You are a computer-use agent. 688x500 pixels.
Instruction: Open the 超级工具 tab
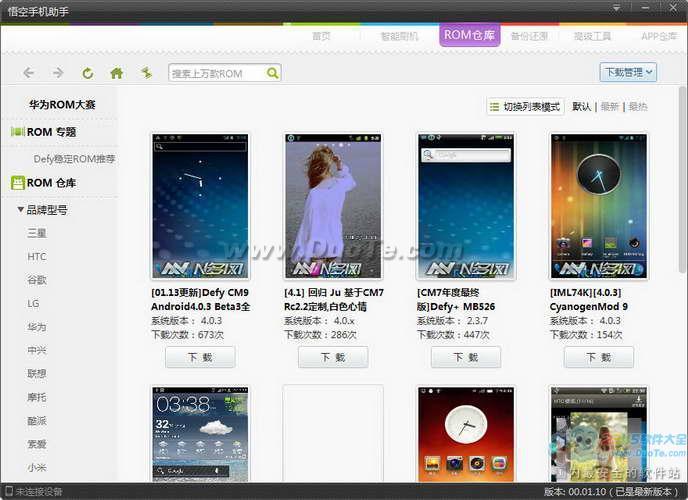(592, 36)
